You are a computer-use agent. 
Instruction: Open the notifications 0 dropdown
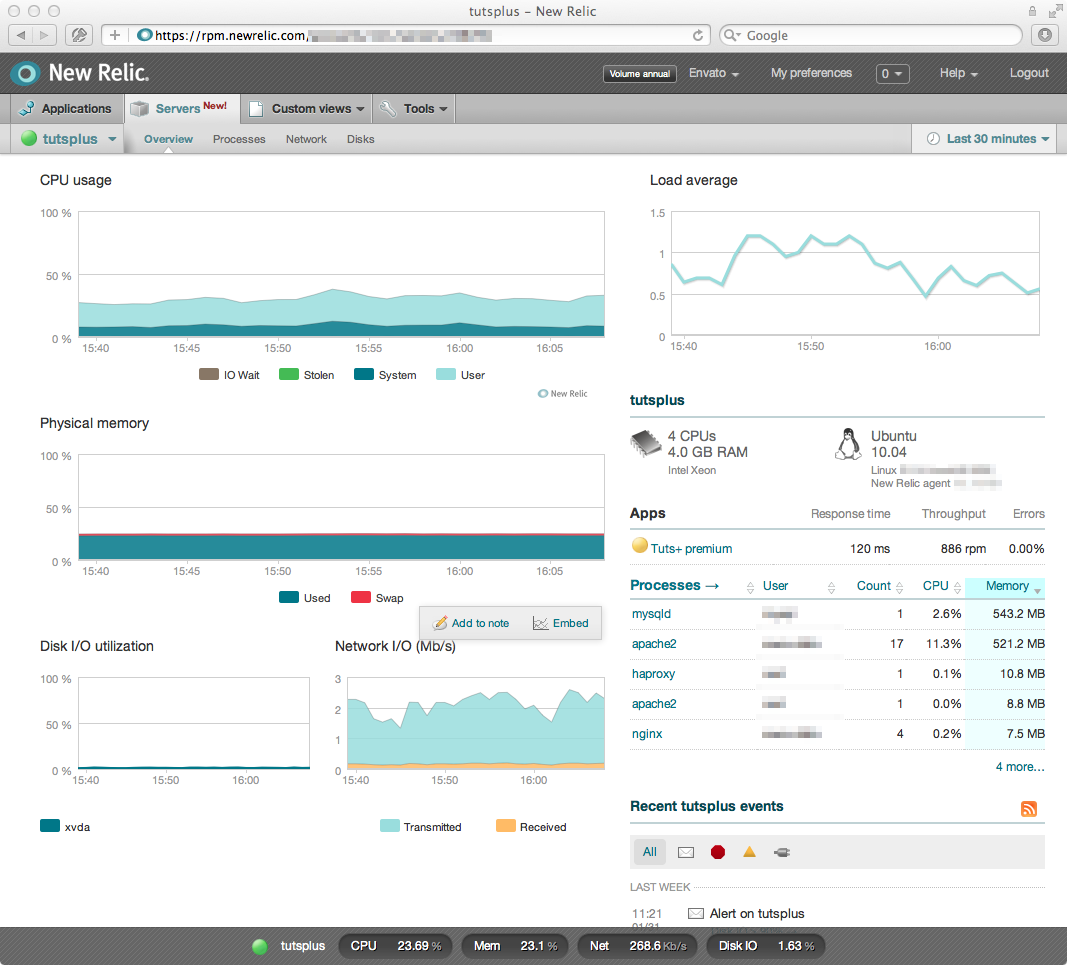[892, 73]
